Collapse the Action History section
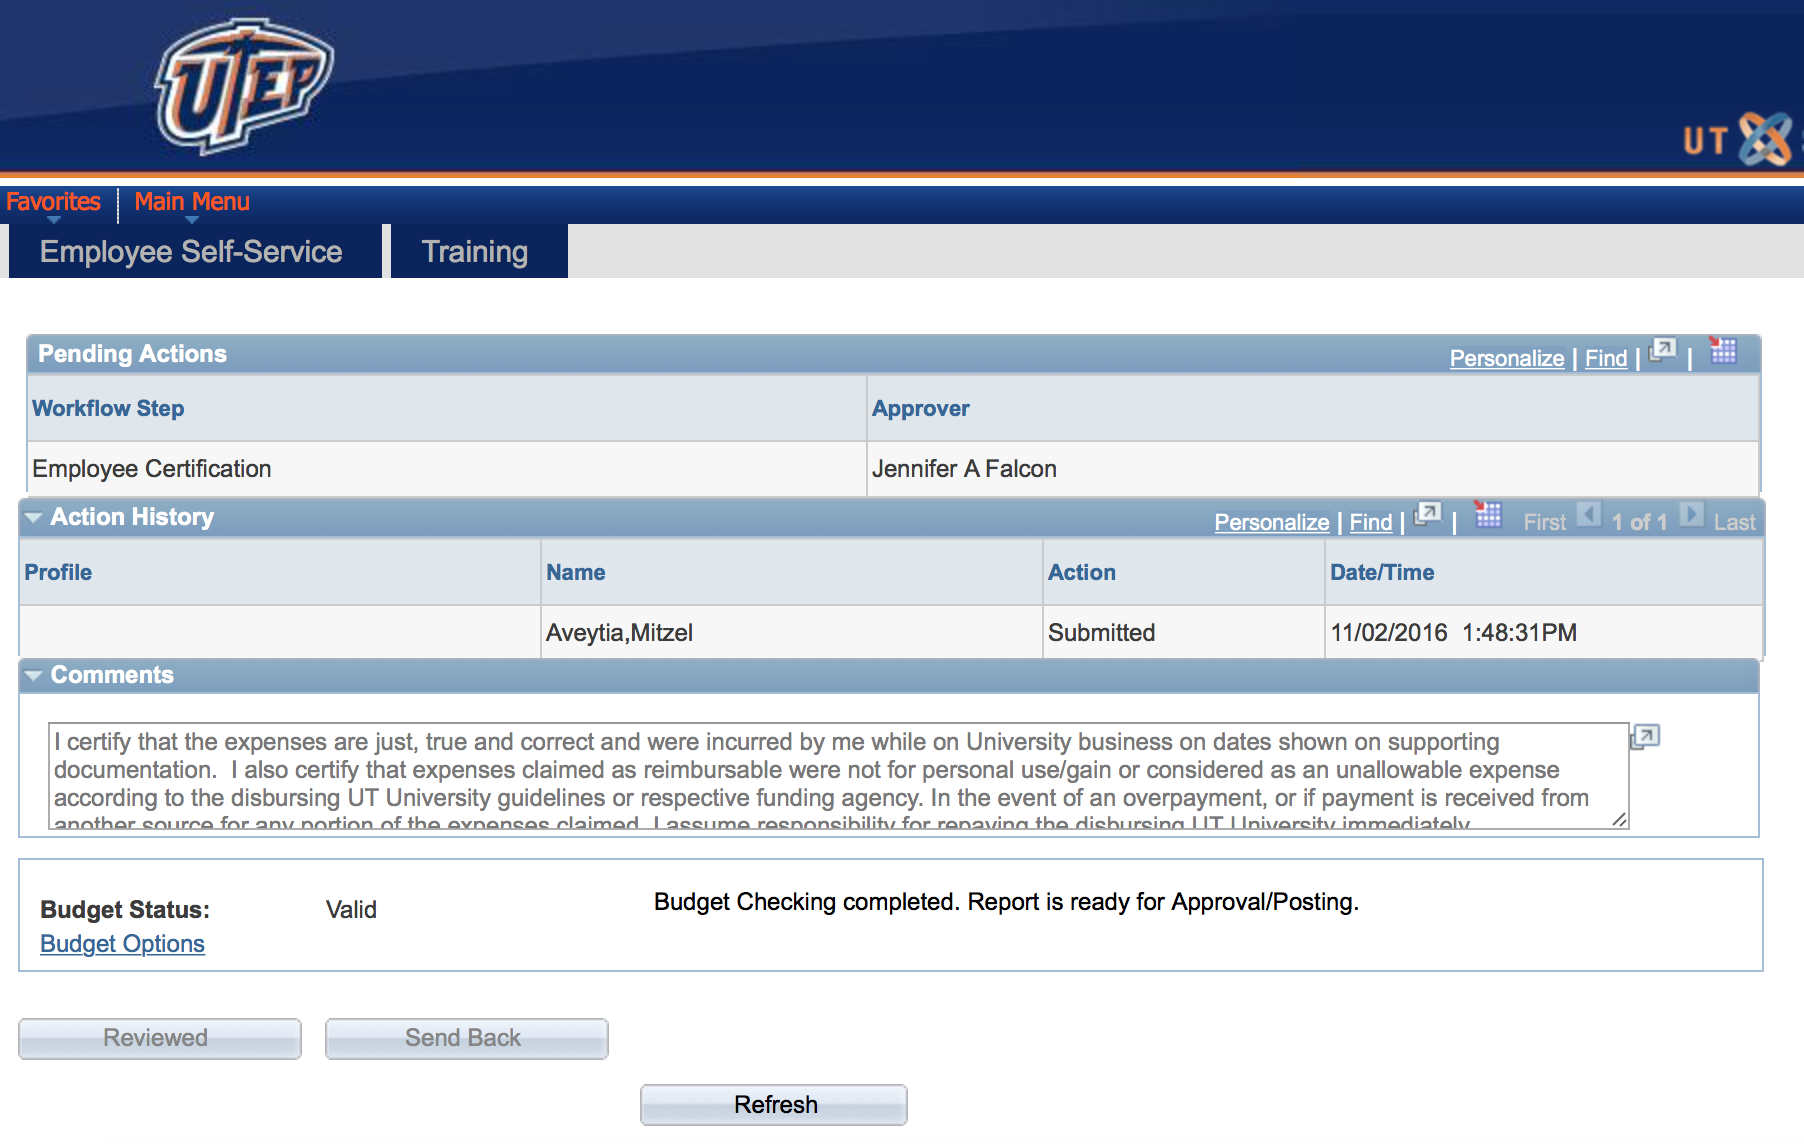The image size is (1804, 1144). 34,518
